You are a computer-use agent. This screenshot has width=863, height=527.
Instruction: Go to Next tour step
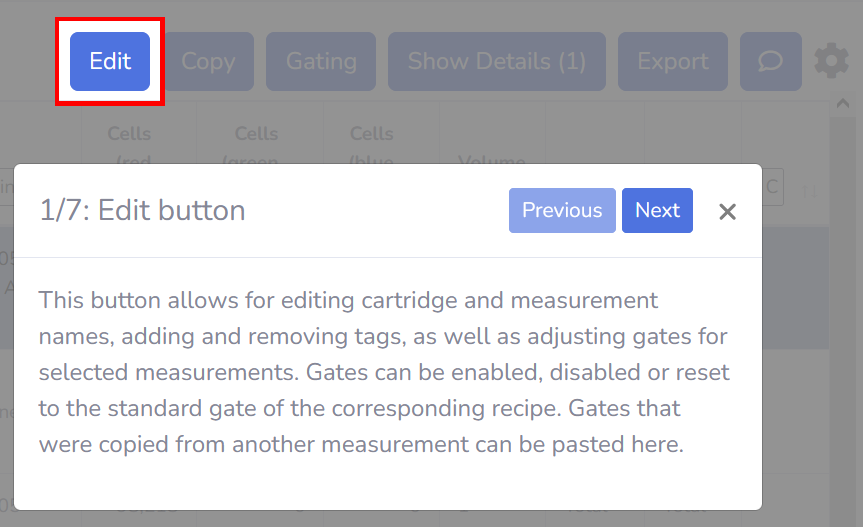pos(657,210)
